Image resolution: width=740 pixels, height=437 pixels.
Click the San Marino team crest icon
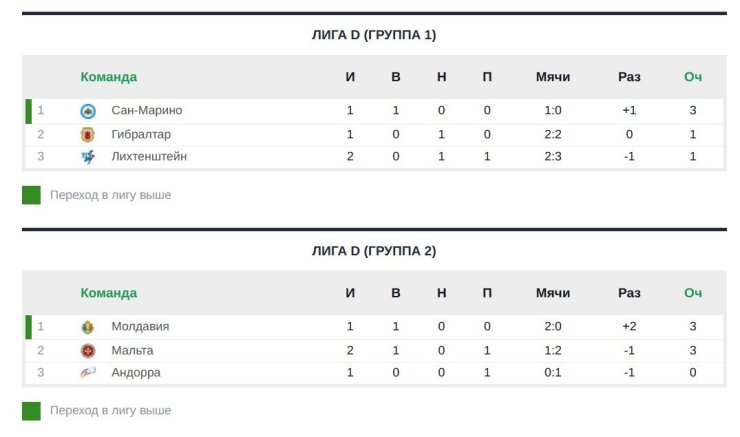pos(88,111)
